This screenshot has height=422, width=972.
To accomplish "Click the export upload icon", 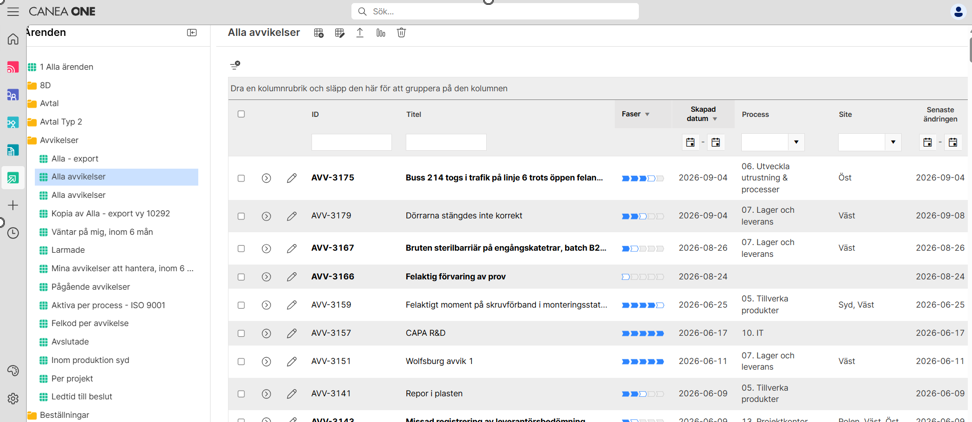I will coord(360,33).
